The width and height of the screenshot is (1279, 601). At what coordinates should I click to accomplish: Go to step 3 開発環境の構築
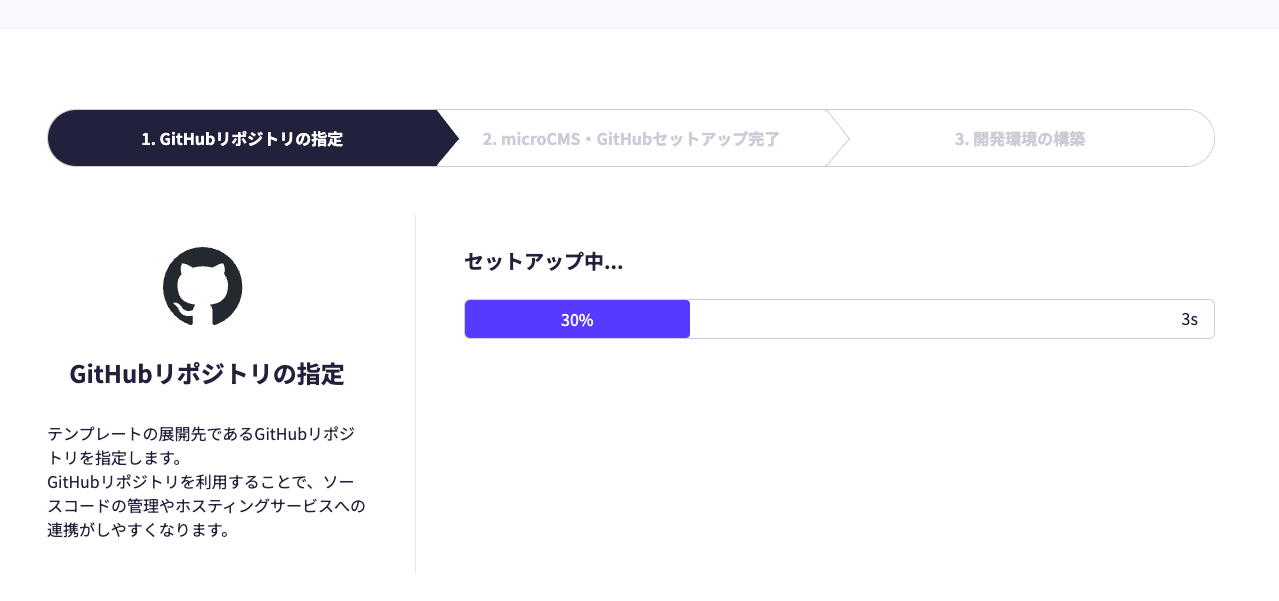tap(1019, 139)
